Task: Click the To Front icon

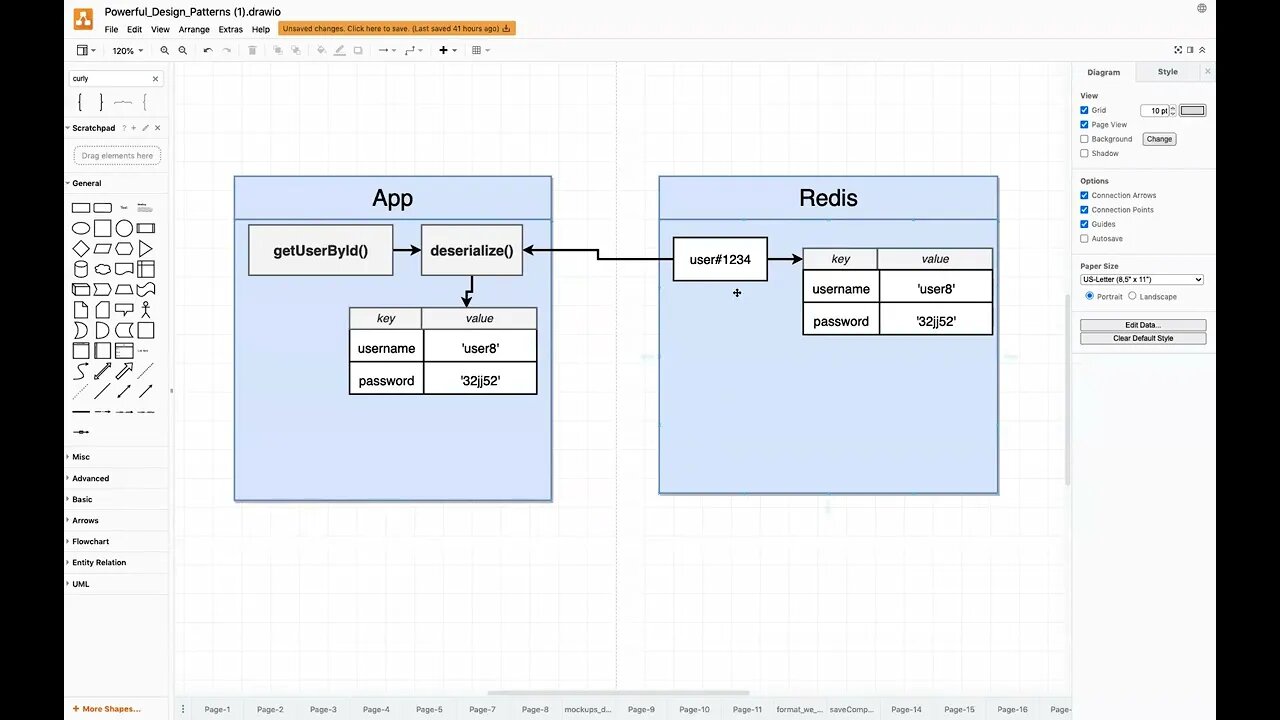Action: tap(277, 50)
